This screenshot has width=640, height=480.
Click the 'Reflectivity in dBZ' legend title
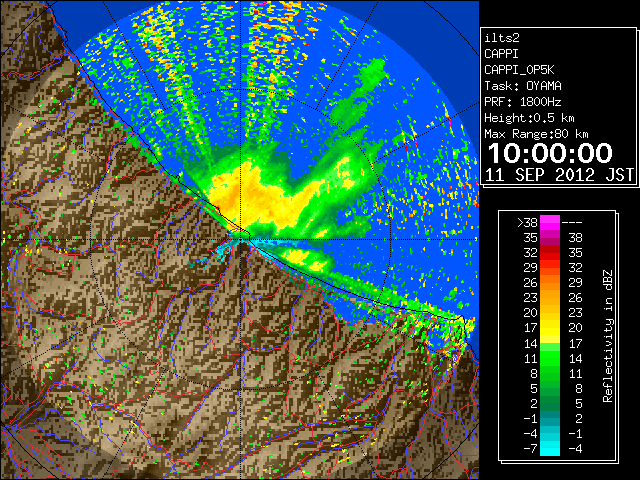click(x=608, y=336)
